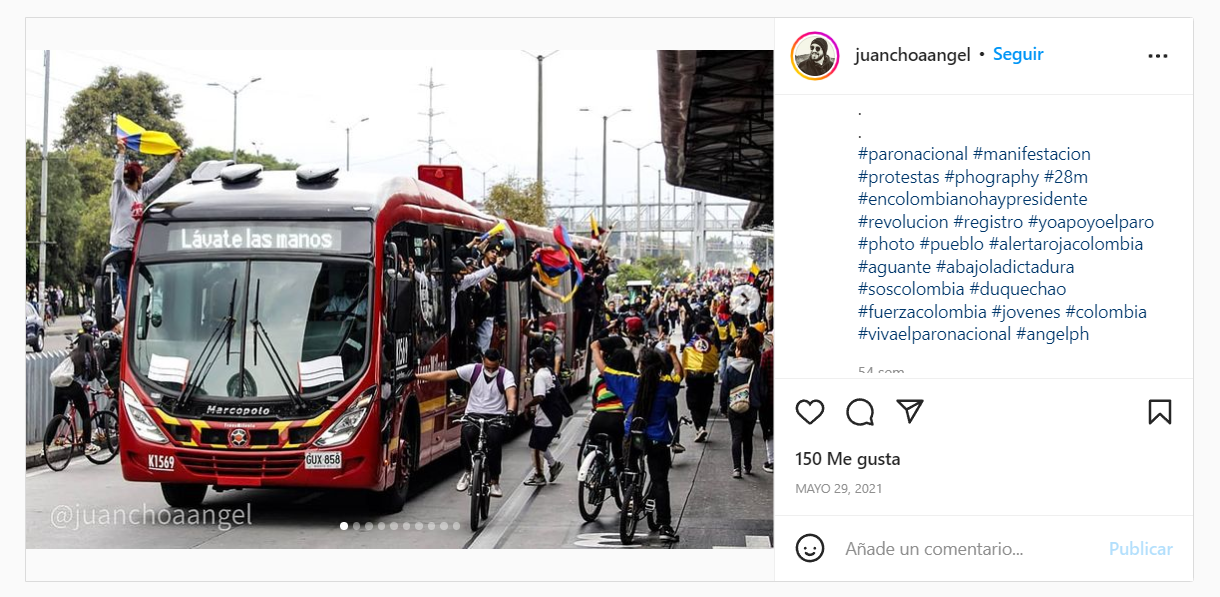This screenshot has height=597, width=1220.
Task: View juanchoaangel profile picture
Action: coord(815,56)
